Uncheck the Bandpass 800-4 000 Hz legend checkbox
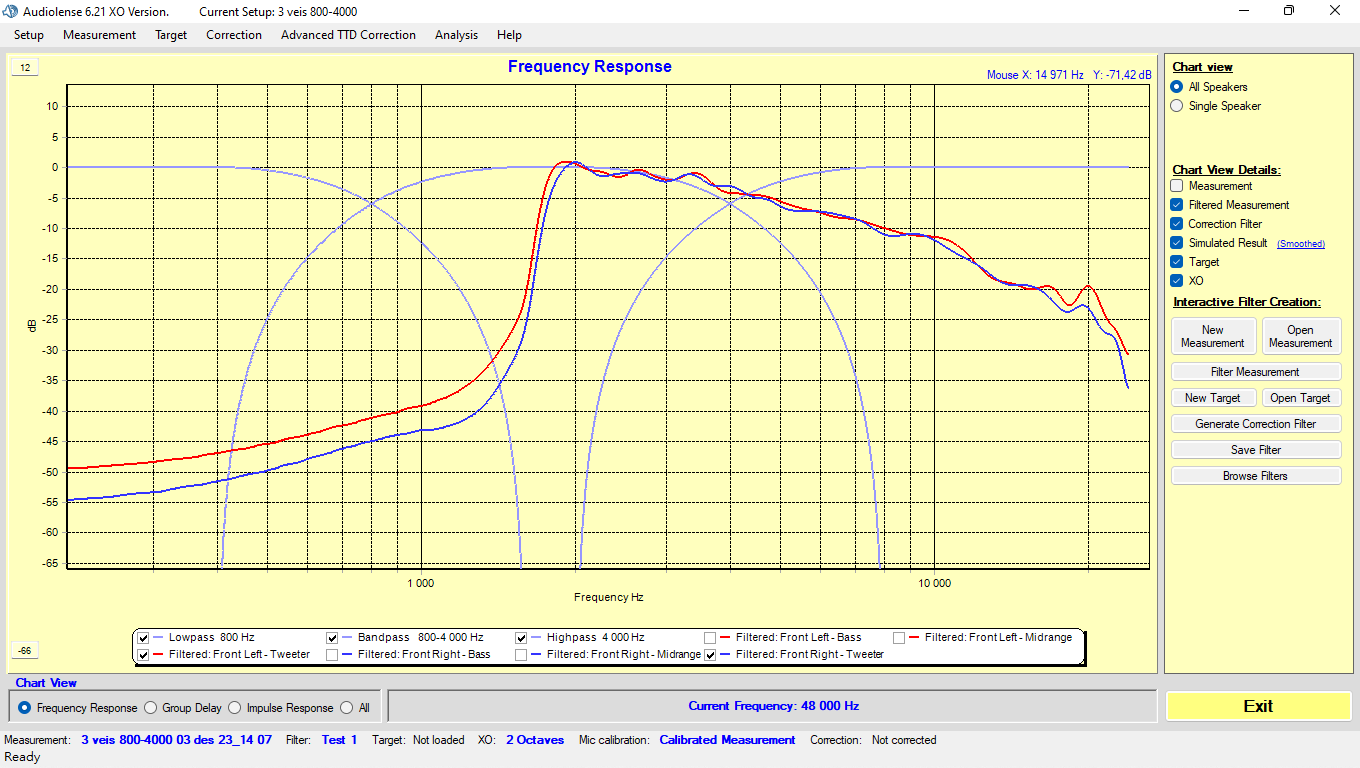1360x768 pixels. [x=333, y=638]
